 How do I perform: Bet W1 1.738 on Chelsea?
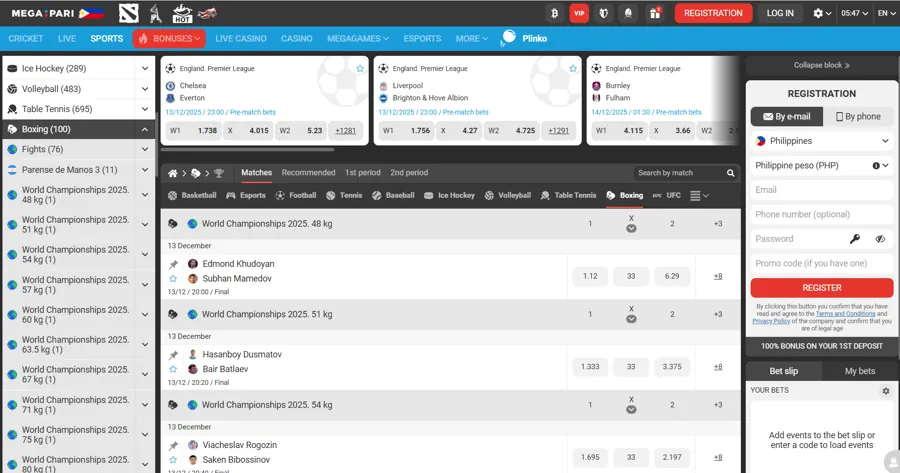193,130
